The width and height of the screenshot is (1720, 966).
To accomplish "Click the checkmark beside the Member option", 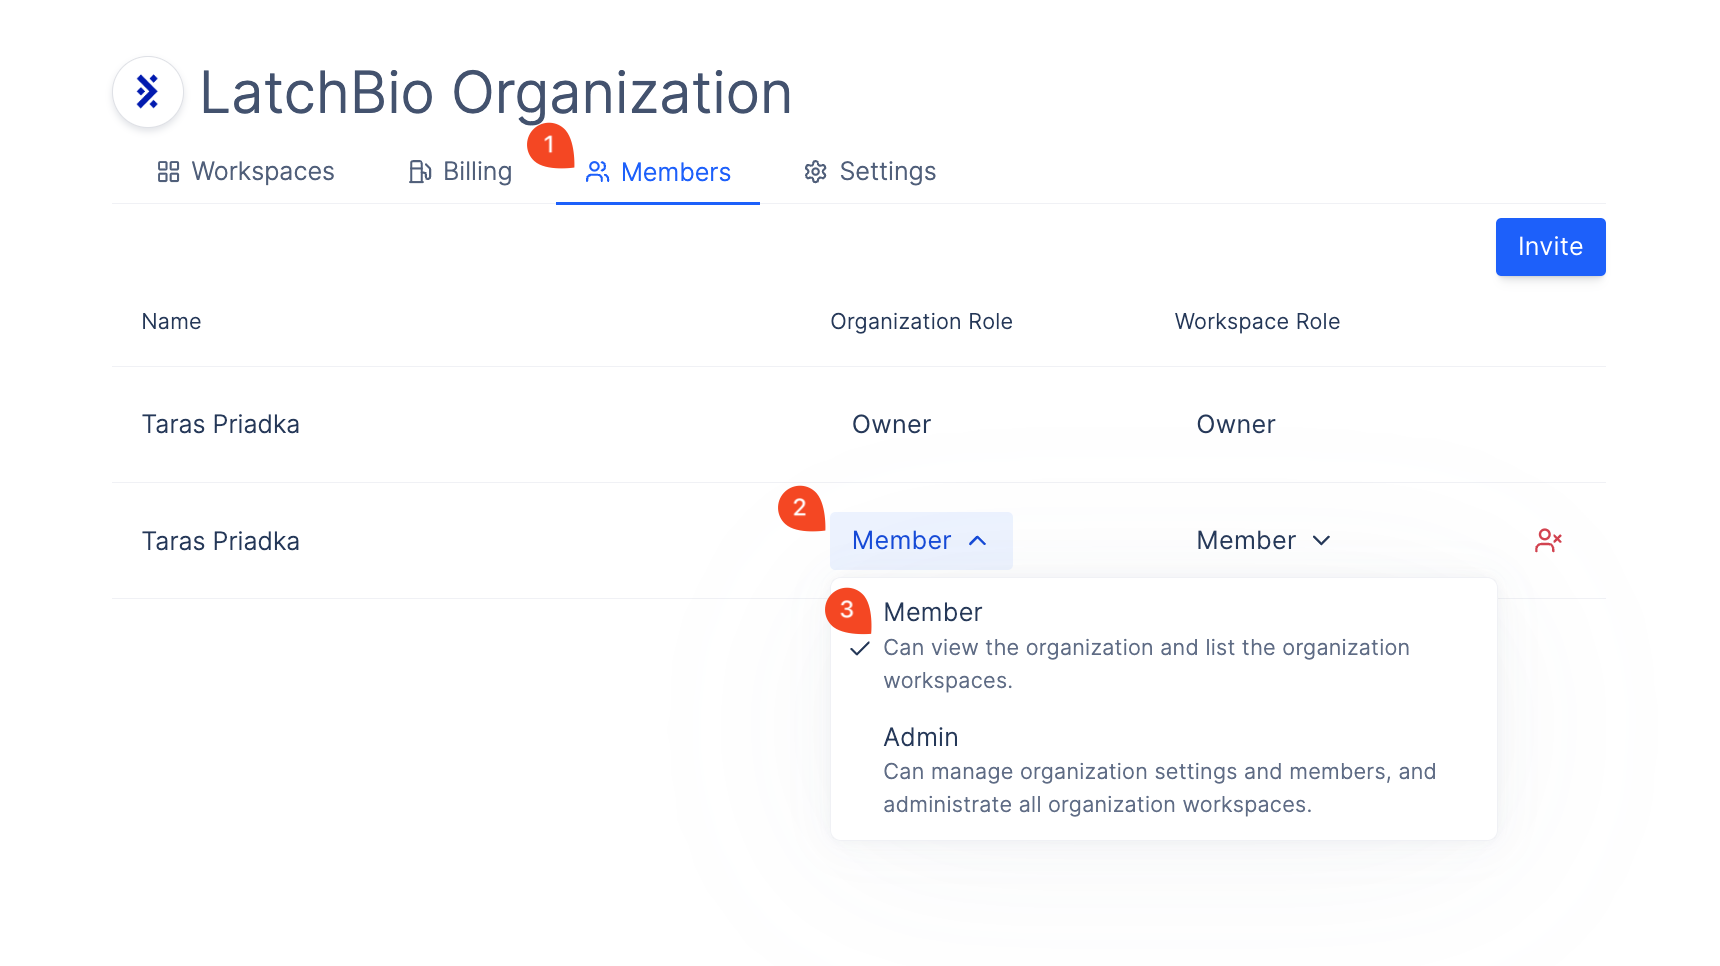I will coord(860,649).
